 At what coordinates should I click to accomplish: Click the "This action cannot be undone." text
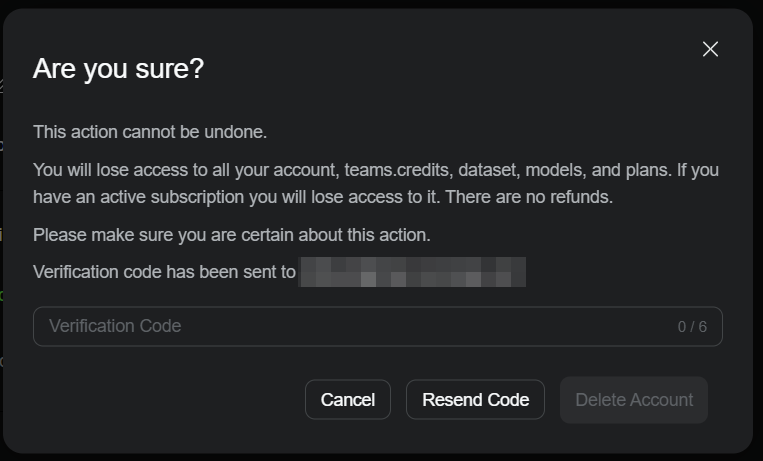coord(150,132)
